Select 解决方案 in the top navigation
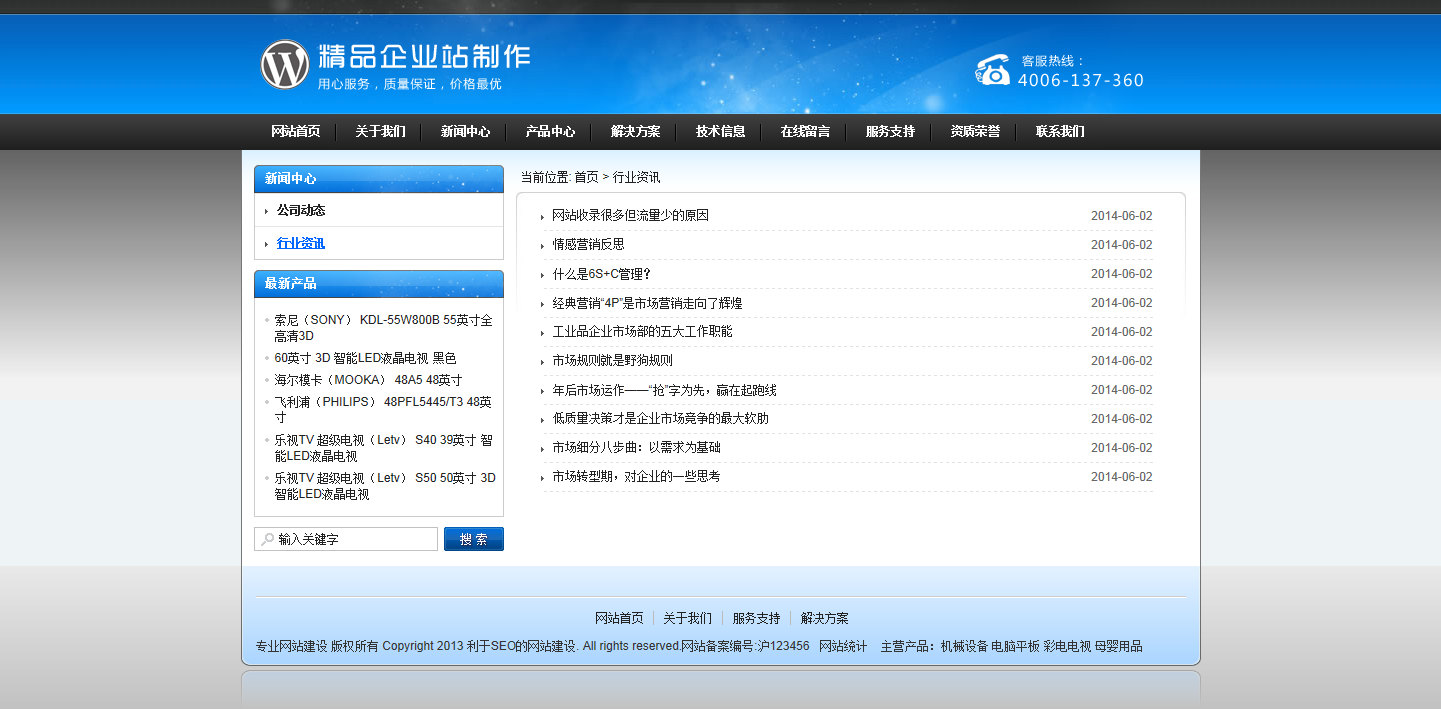The image size is (1441, 709). 635,132
